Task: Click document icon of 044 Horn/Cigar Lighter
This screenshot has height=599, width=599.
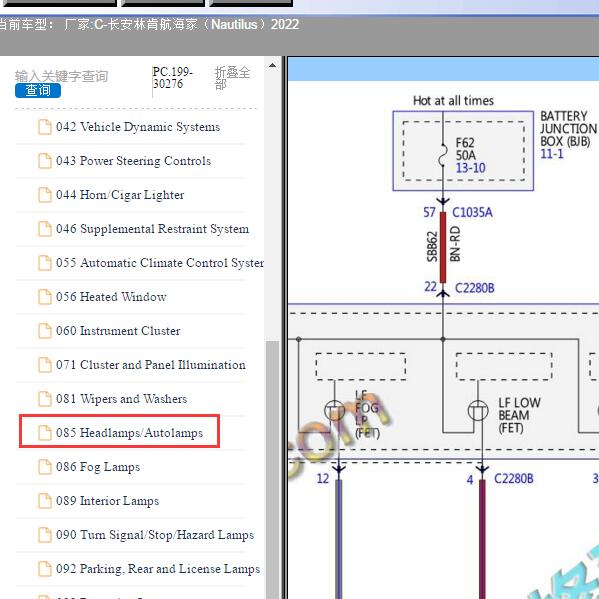Action: [x=45, y=195]
